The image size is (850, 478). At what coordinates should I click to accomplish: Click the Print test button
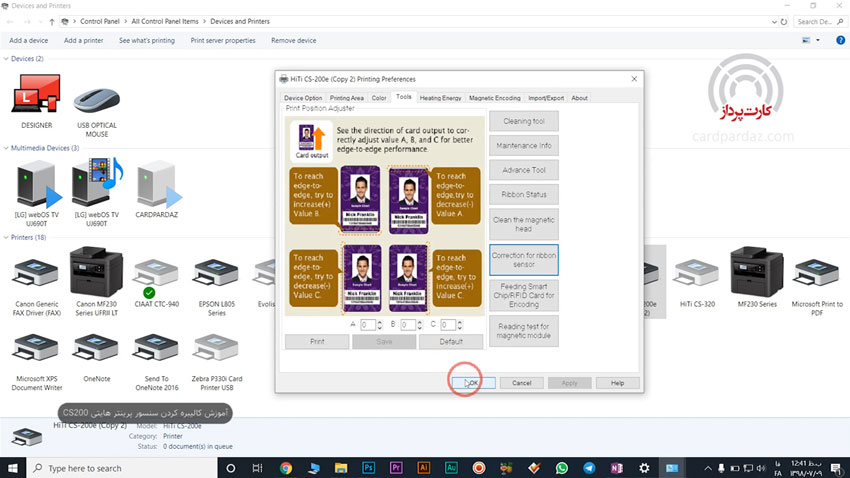(317, 341)
